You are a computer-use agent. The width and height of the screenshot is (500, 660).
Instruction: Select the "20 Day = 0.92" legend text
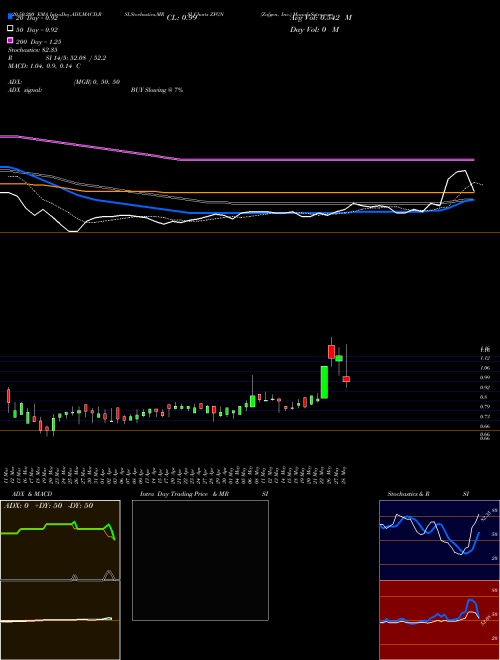click(36, 18)
